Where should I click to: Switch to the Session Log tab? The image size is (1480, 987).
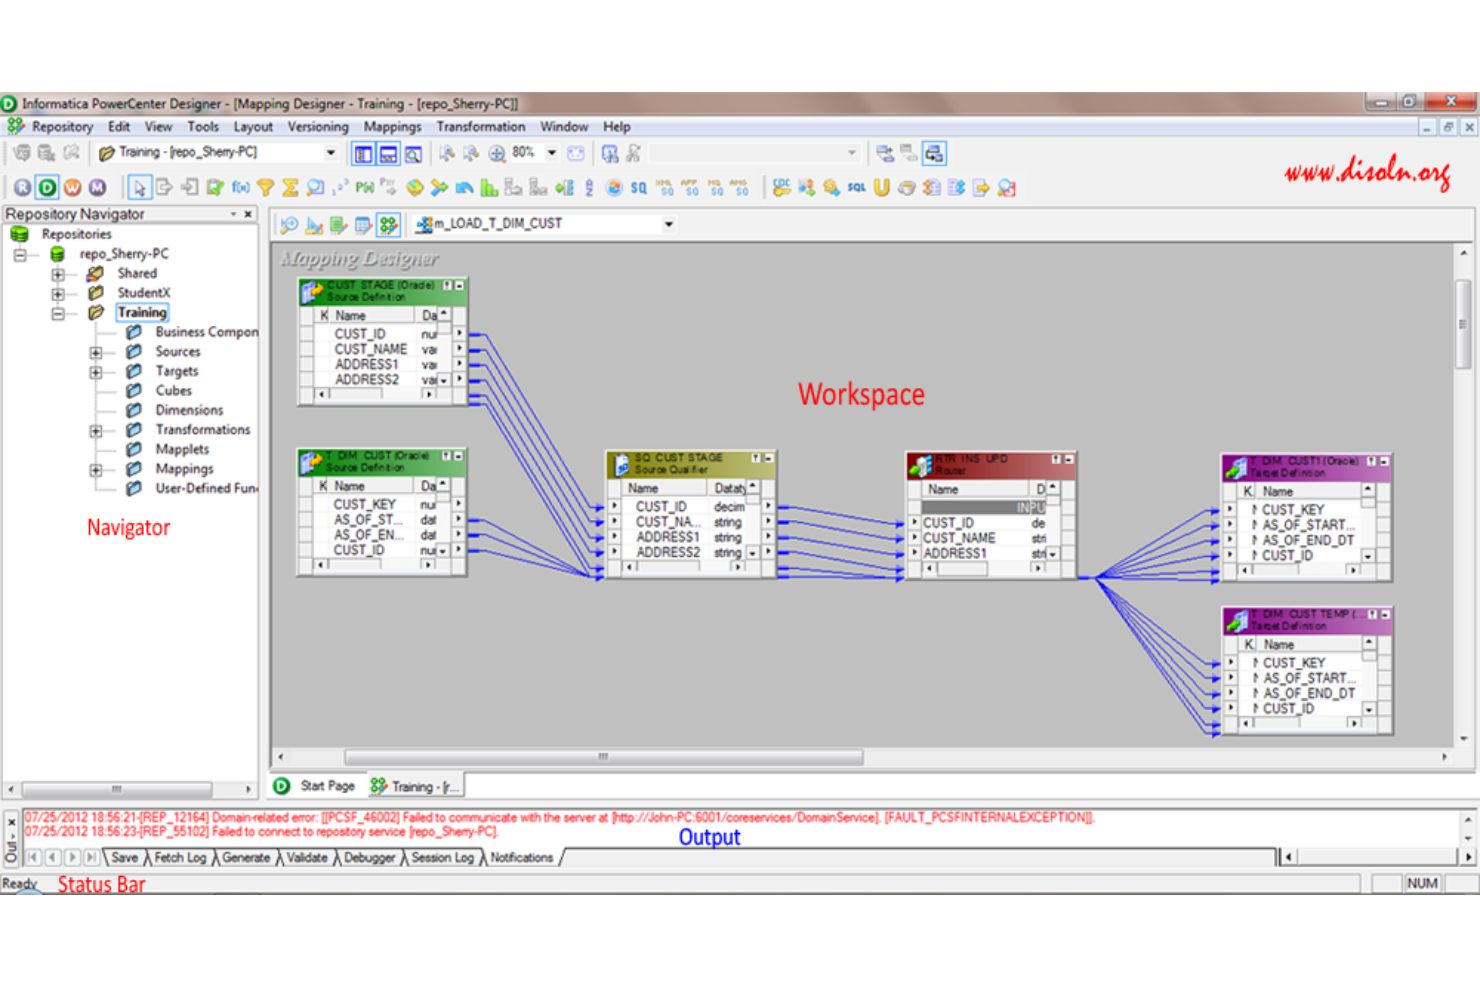point(443,857)
